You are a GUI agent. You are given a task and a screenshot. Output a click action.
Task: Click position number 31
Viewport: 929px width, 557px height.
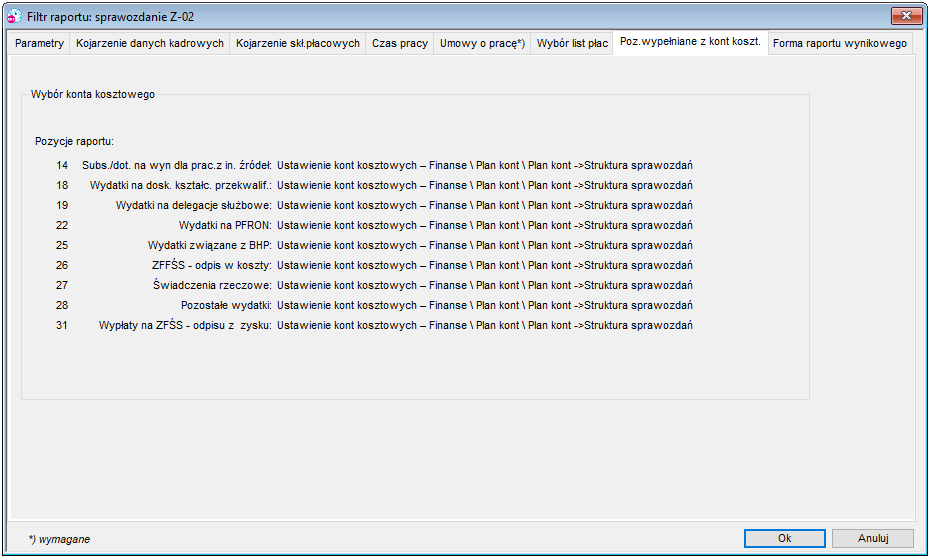click(x=62, y=325)
